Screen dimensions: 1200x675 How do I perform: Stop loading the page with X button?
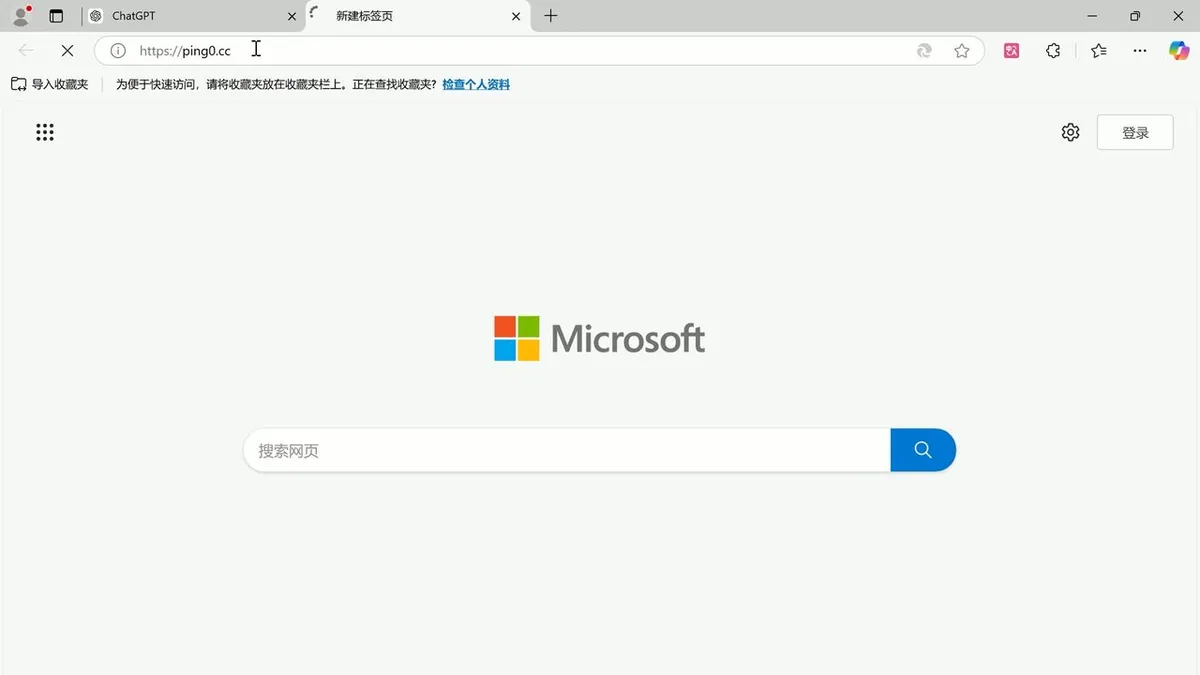[67, 50]
